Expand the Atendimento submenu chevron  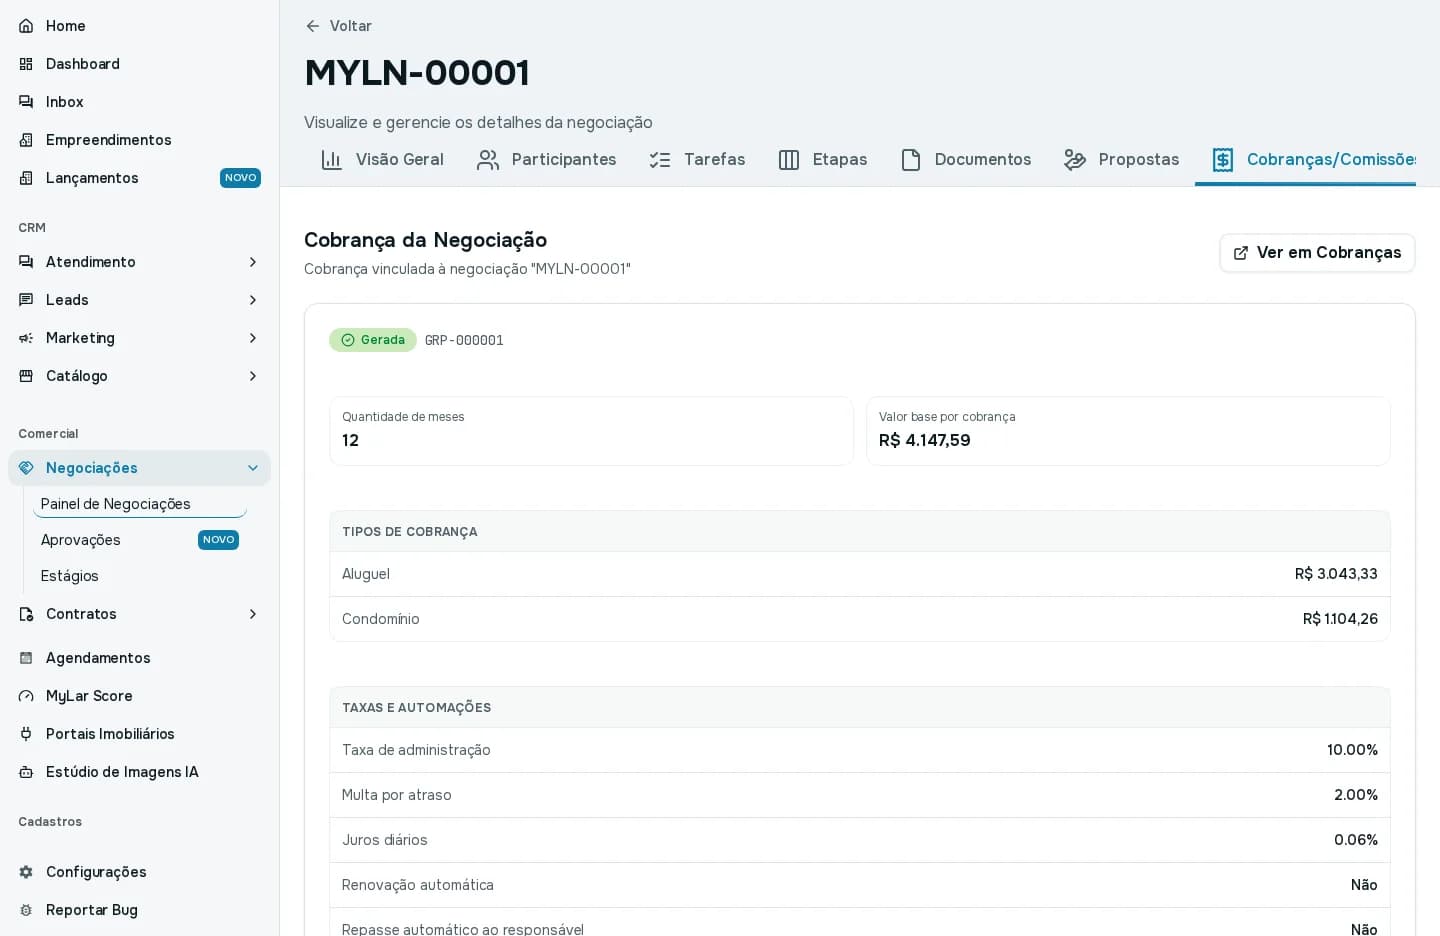click(253, 262)
